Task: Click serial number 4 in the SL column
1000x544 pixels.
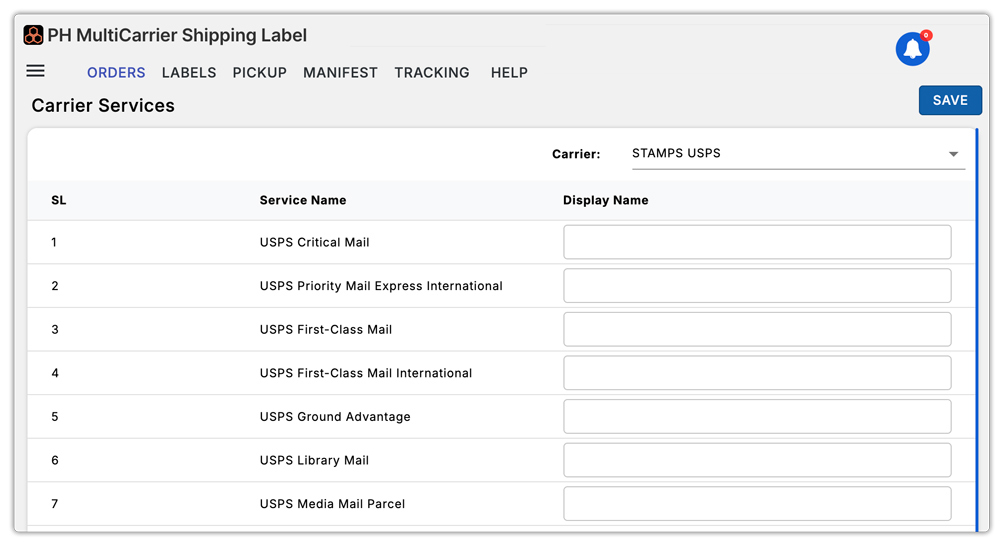Action: click(55, 373)
